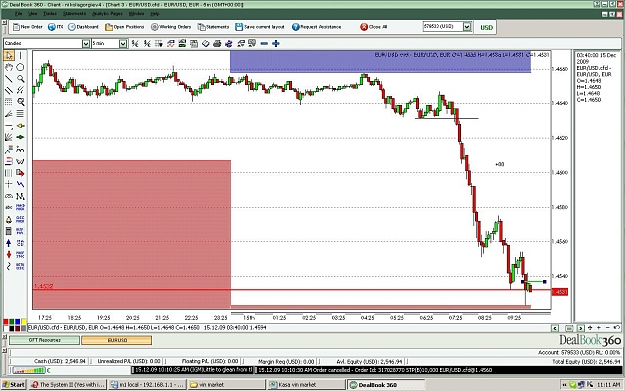Switch to the left green workspace tab
Image resolution: width=625 pixels, height=391 pixels.
pyautogui.click(x=44, y=340)
